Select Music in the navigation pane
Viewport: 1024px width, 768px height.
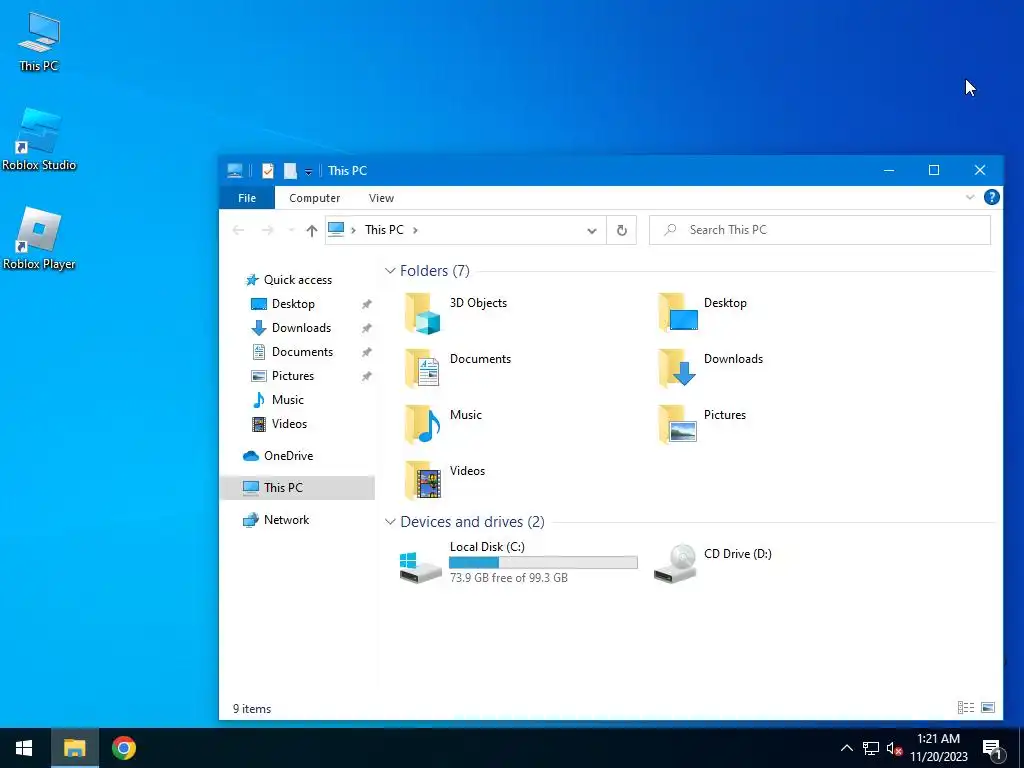(287, 400)
